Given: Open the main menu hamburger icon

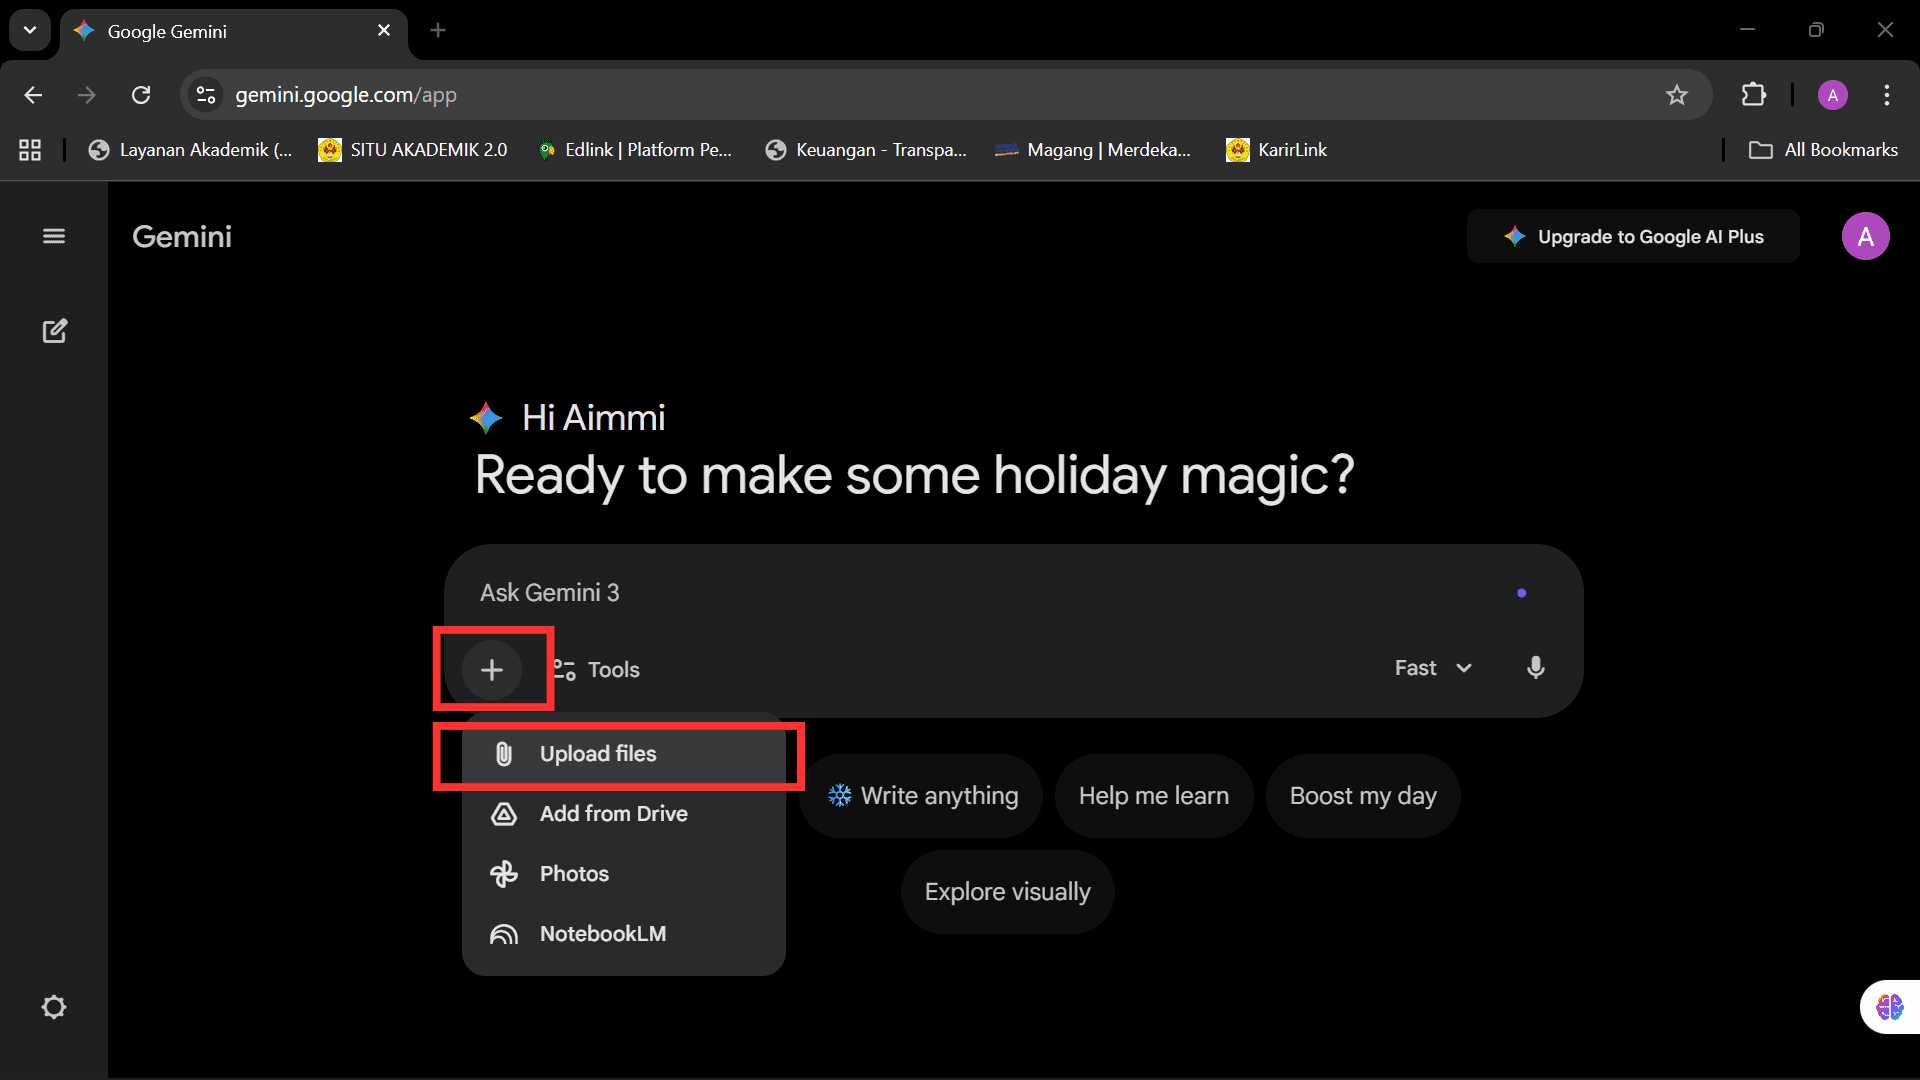Looking at the screenshot, I should pyautogui.click(x=54, y=236).
